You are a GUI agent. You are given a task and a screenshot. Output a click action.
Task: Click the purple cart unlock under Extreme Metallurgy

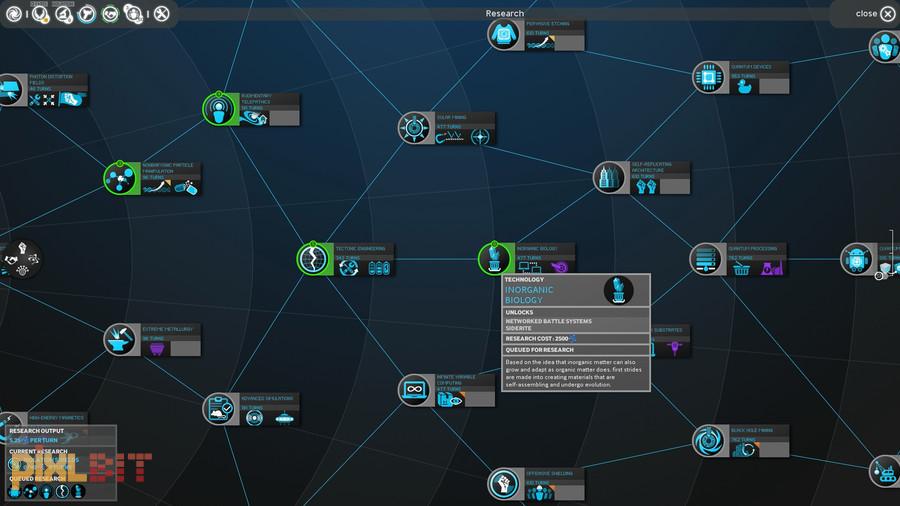click(157, 348)
